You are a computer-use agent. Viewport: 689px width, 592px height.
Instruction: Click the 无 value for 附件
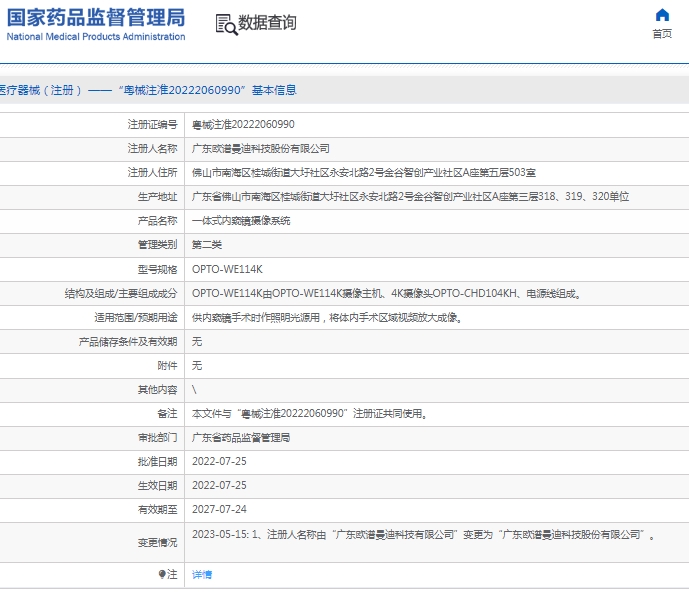point(197,366)
